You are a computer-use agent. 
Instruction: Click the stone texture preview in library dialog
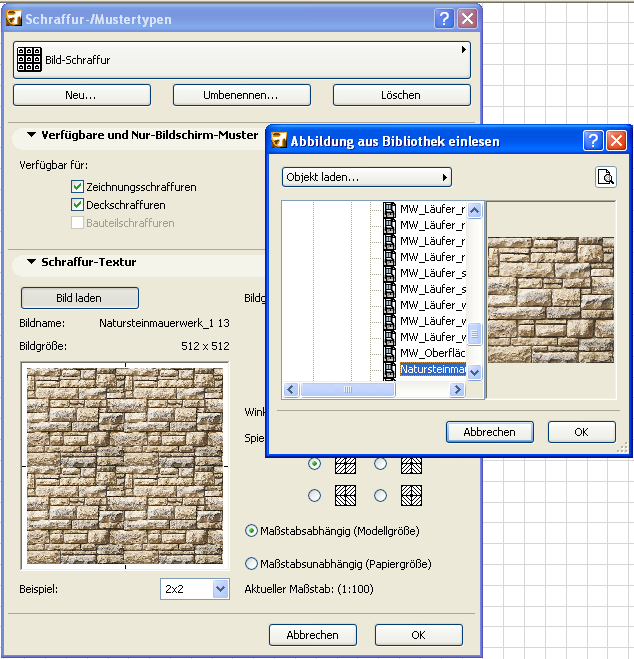[551, 300]
